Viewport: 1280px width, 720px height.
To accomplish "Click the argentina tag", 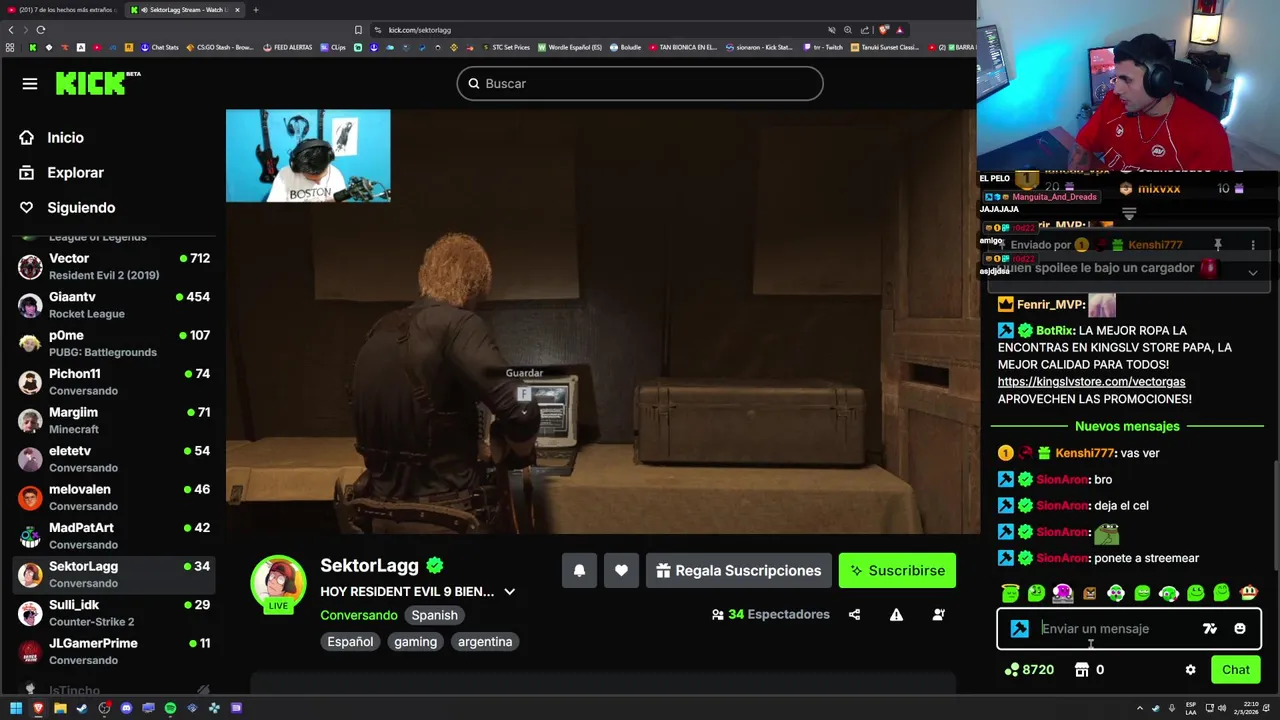I will point(485,642).
